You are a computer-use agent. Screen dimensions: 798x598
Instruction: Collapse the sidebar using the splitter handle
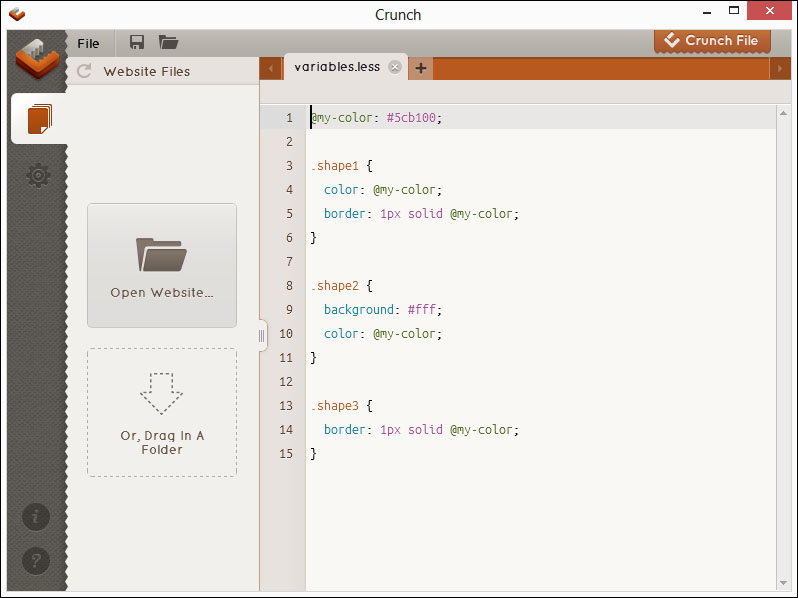[262, 336]
